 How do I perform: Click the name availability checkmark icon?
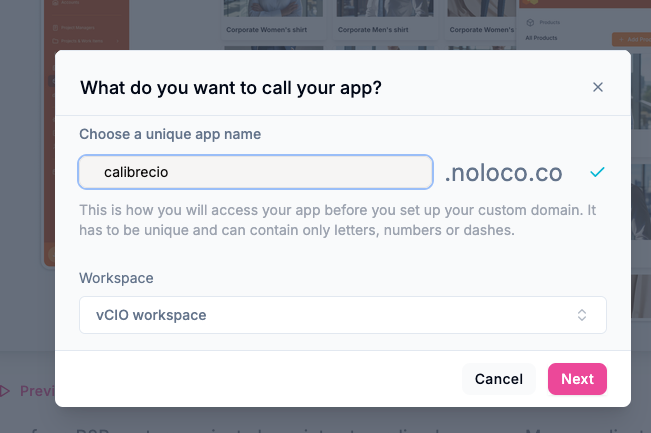597,172
